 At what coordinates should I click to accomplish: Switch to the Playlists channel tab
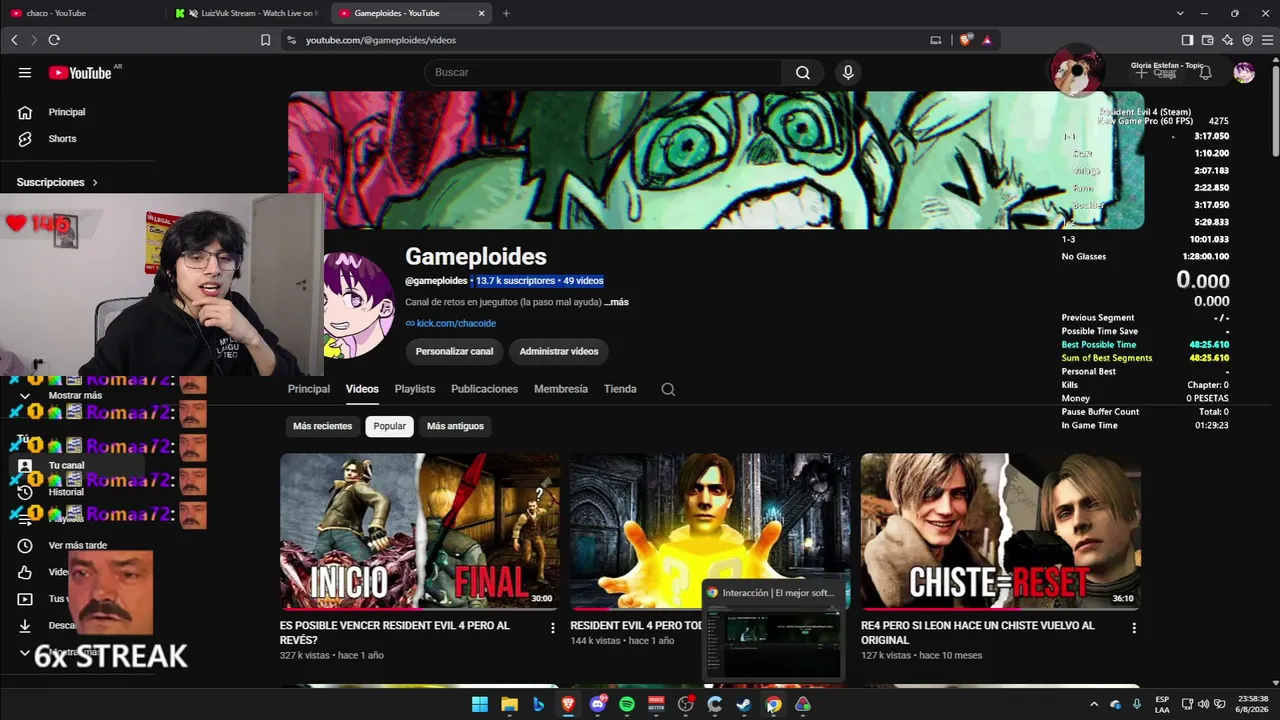click(x=415, y=389)
